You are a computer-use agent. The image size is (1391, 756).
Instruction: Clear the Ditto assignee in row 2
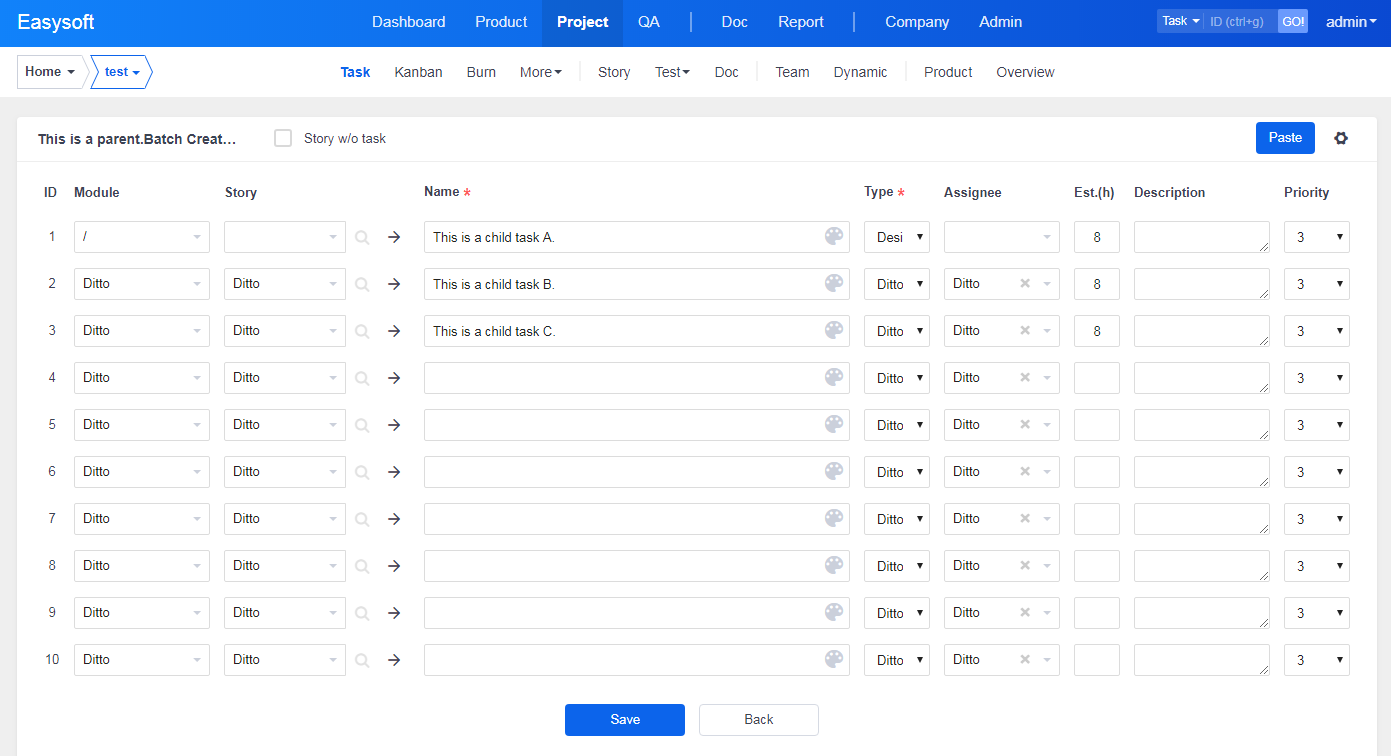[x=1024, y=283]
